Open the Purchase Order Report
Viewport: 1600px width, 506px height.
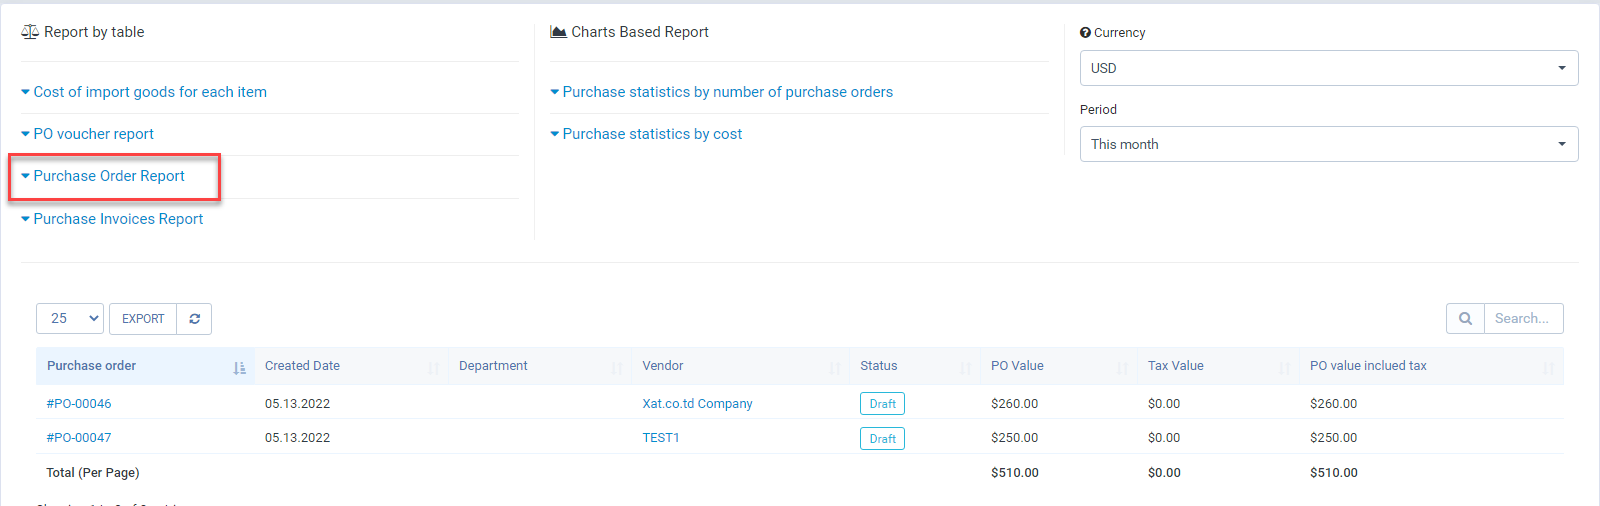tap(109, 176)
